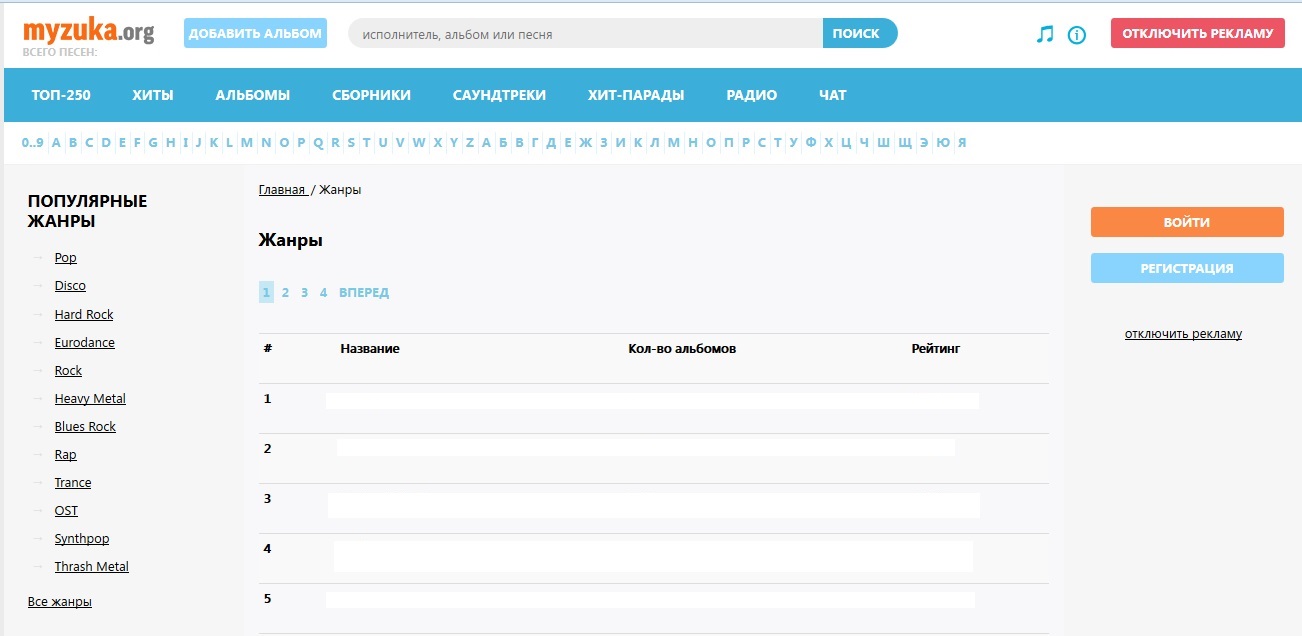Click ОТКЛЮЧИТЬ РЕКЛАМУ red button
The width and height of the screenshot is (1302, 636).
coord(1197,33)
